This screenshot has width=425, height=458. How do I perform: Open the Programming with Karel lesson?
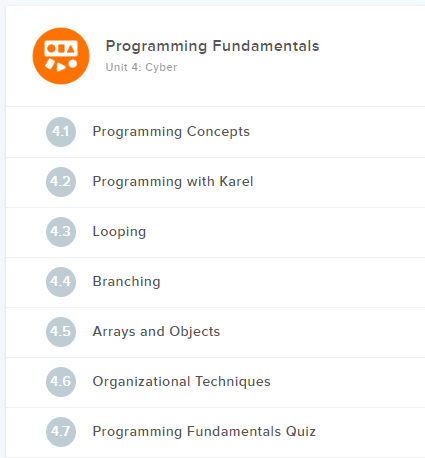pos(173,182)
